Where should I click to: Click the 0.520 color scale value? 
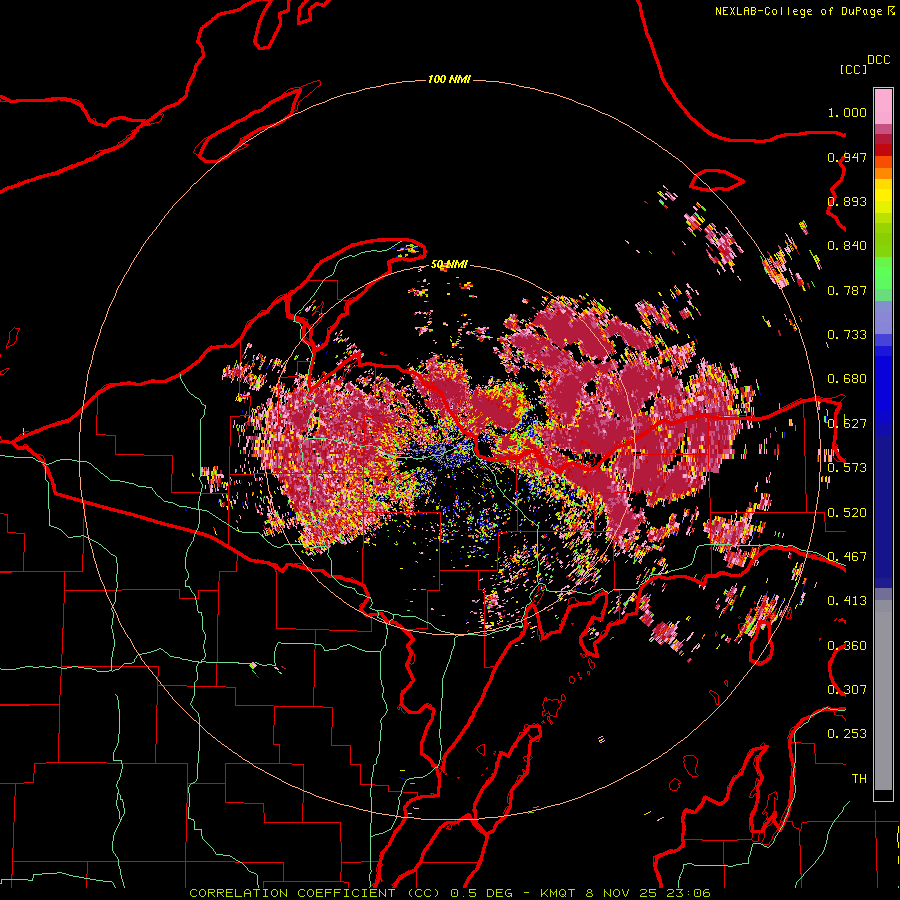tap(847, 513)
